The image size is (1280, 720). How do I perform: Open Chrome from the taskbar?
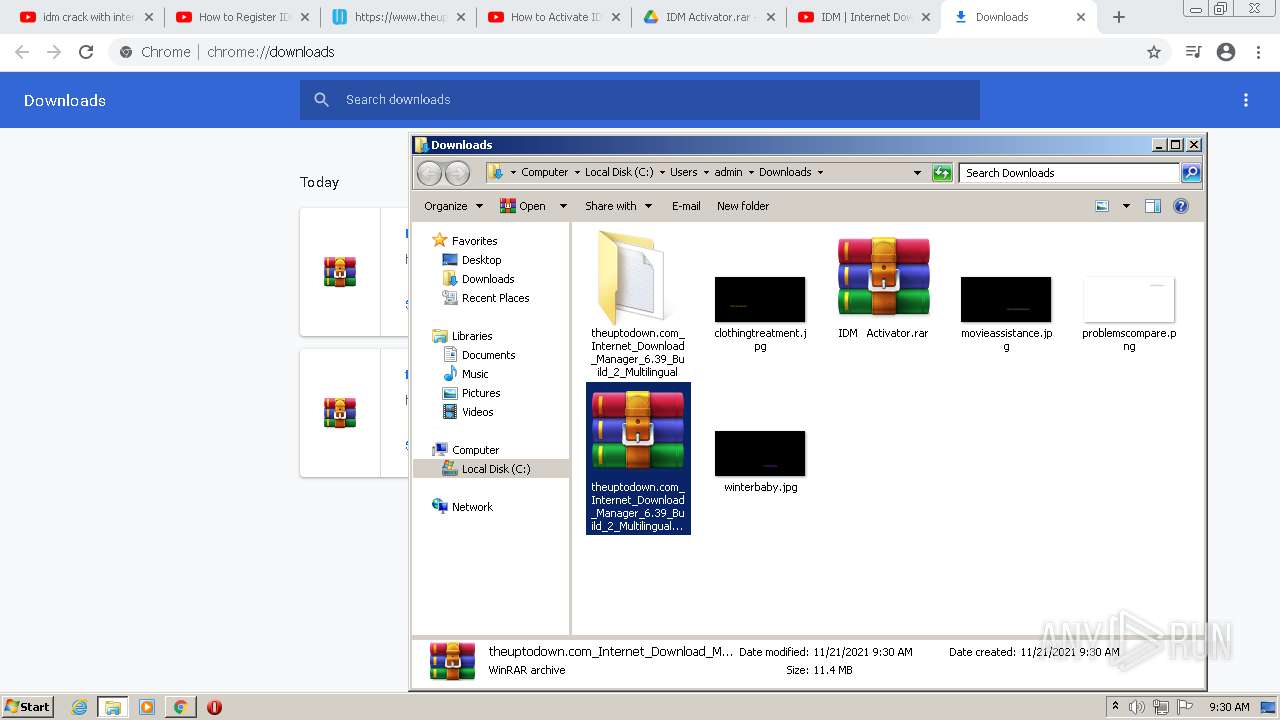(x=180, y=707)
